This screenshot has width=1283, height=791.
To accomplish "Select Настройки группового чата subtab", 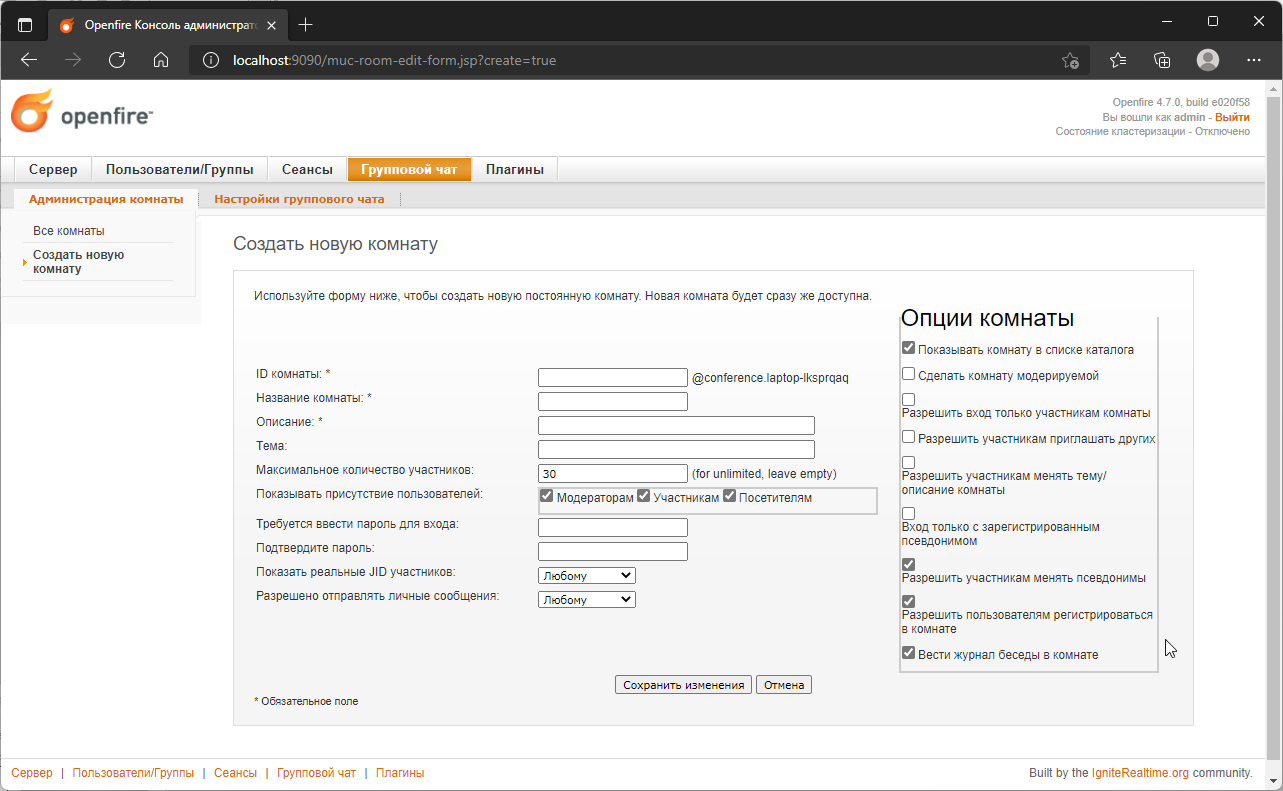I will [299, 199].
